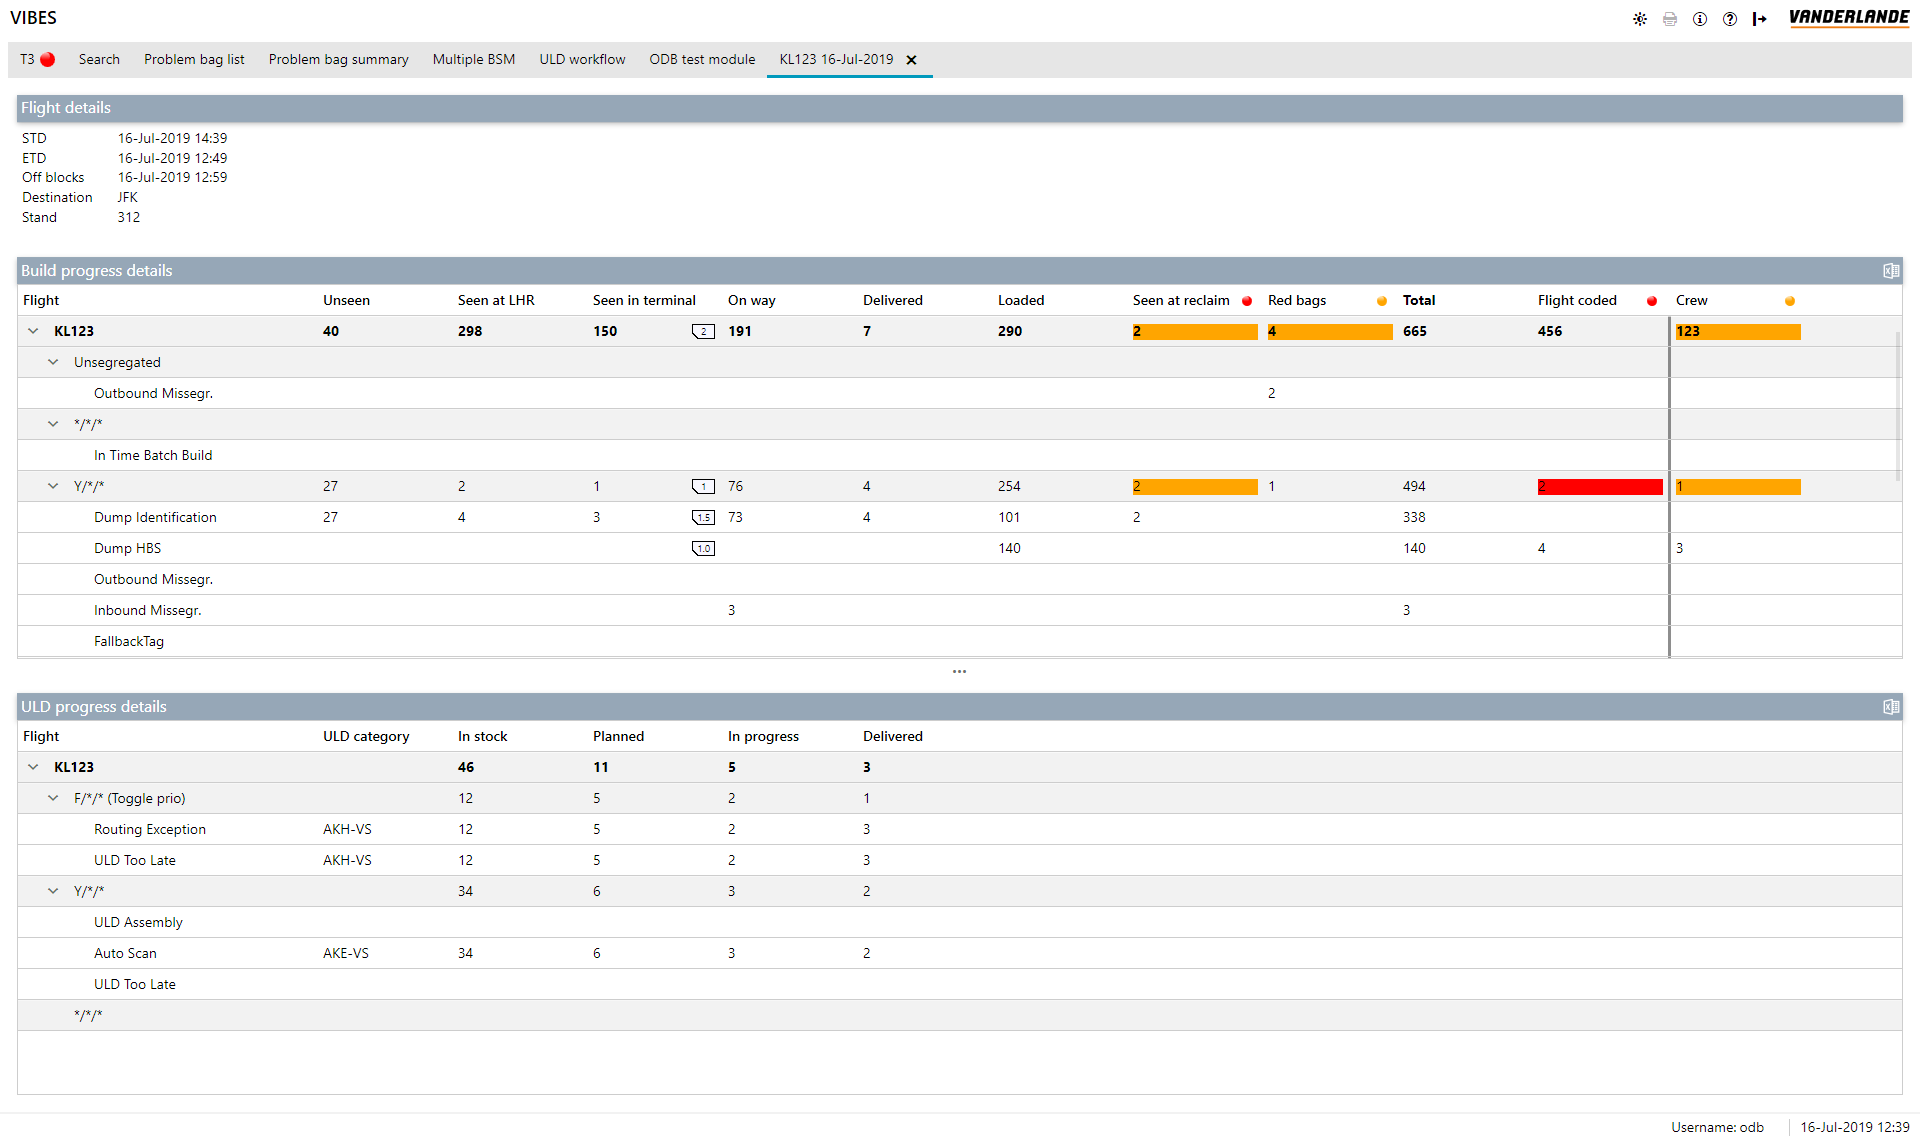Sort by the Delivered header in ULD progress
This screenshot has height=1141, width=1920.
click(x=893, y=736)
